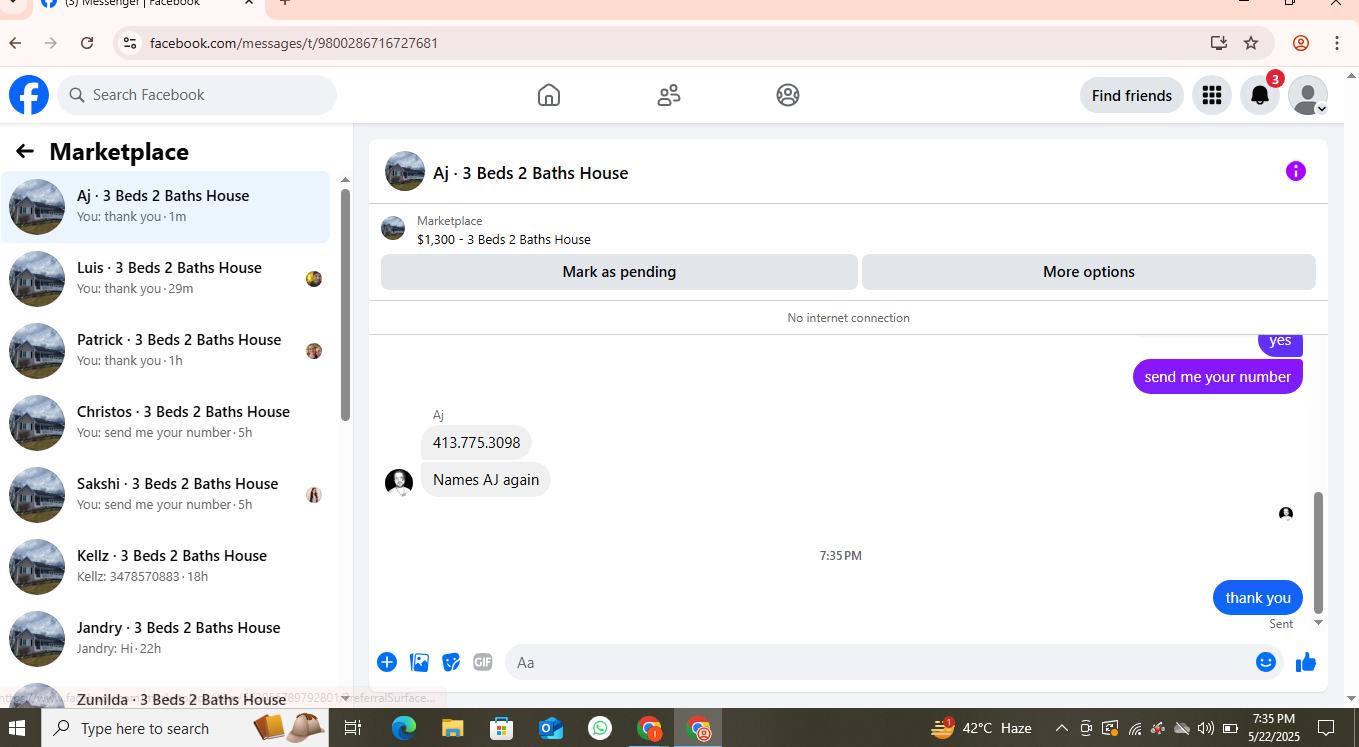Choose a sticker from the sticker icon

coord(451,662)
